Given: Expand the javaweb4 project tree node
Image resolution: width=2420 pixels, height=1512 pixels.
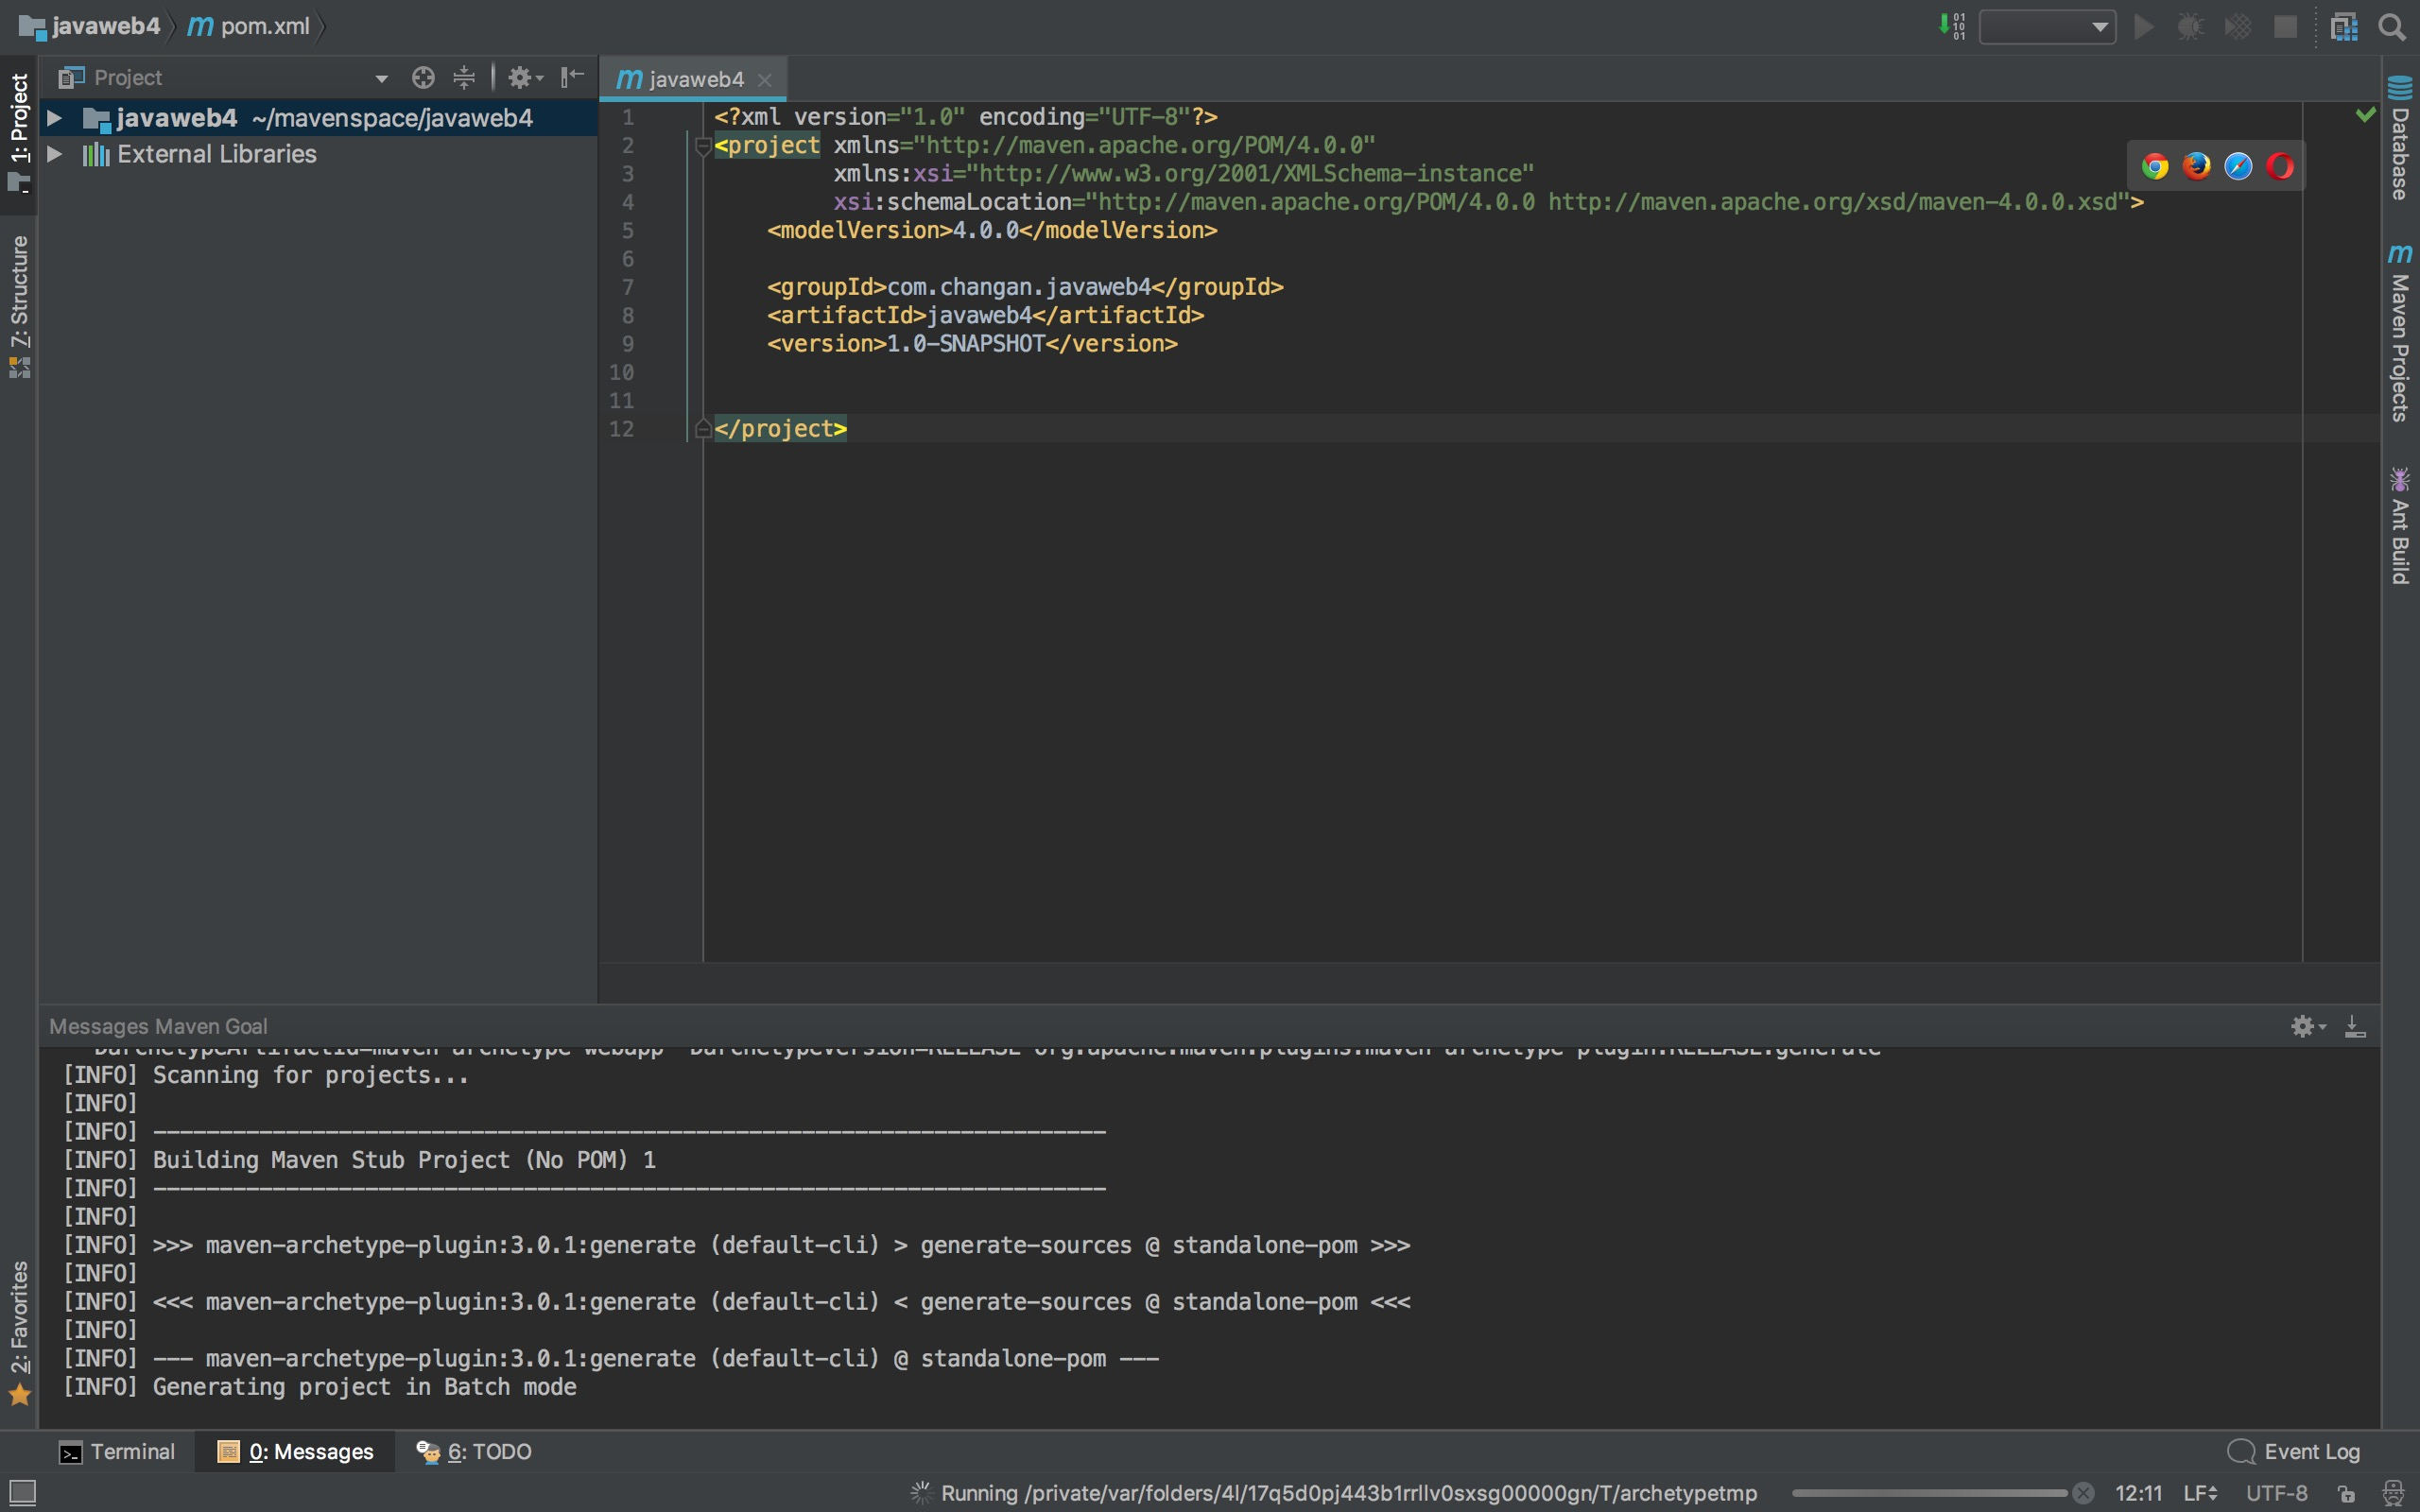Looking at the screenshot, I should [55, 118].
